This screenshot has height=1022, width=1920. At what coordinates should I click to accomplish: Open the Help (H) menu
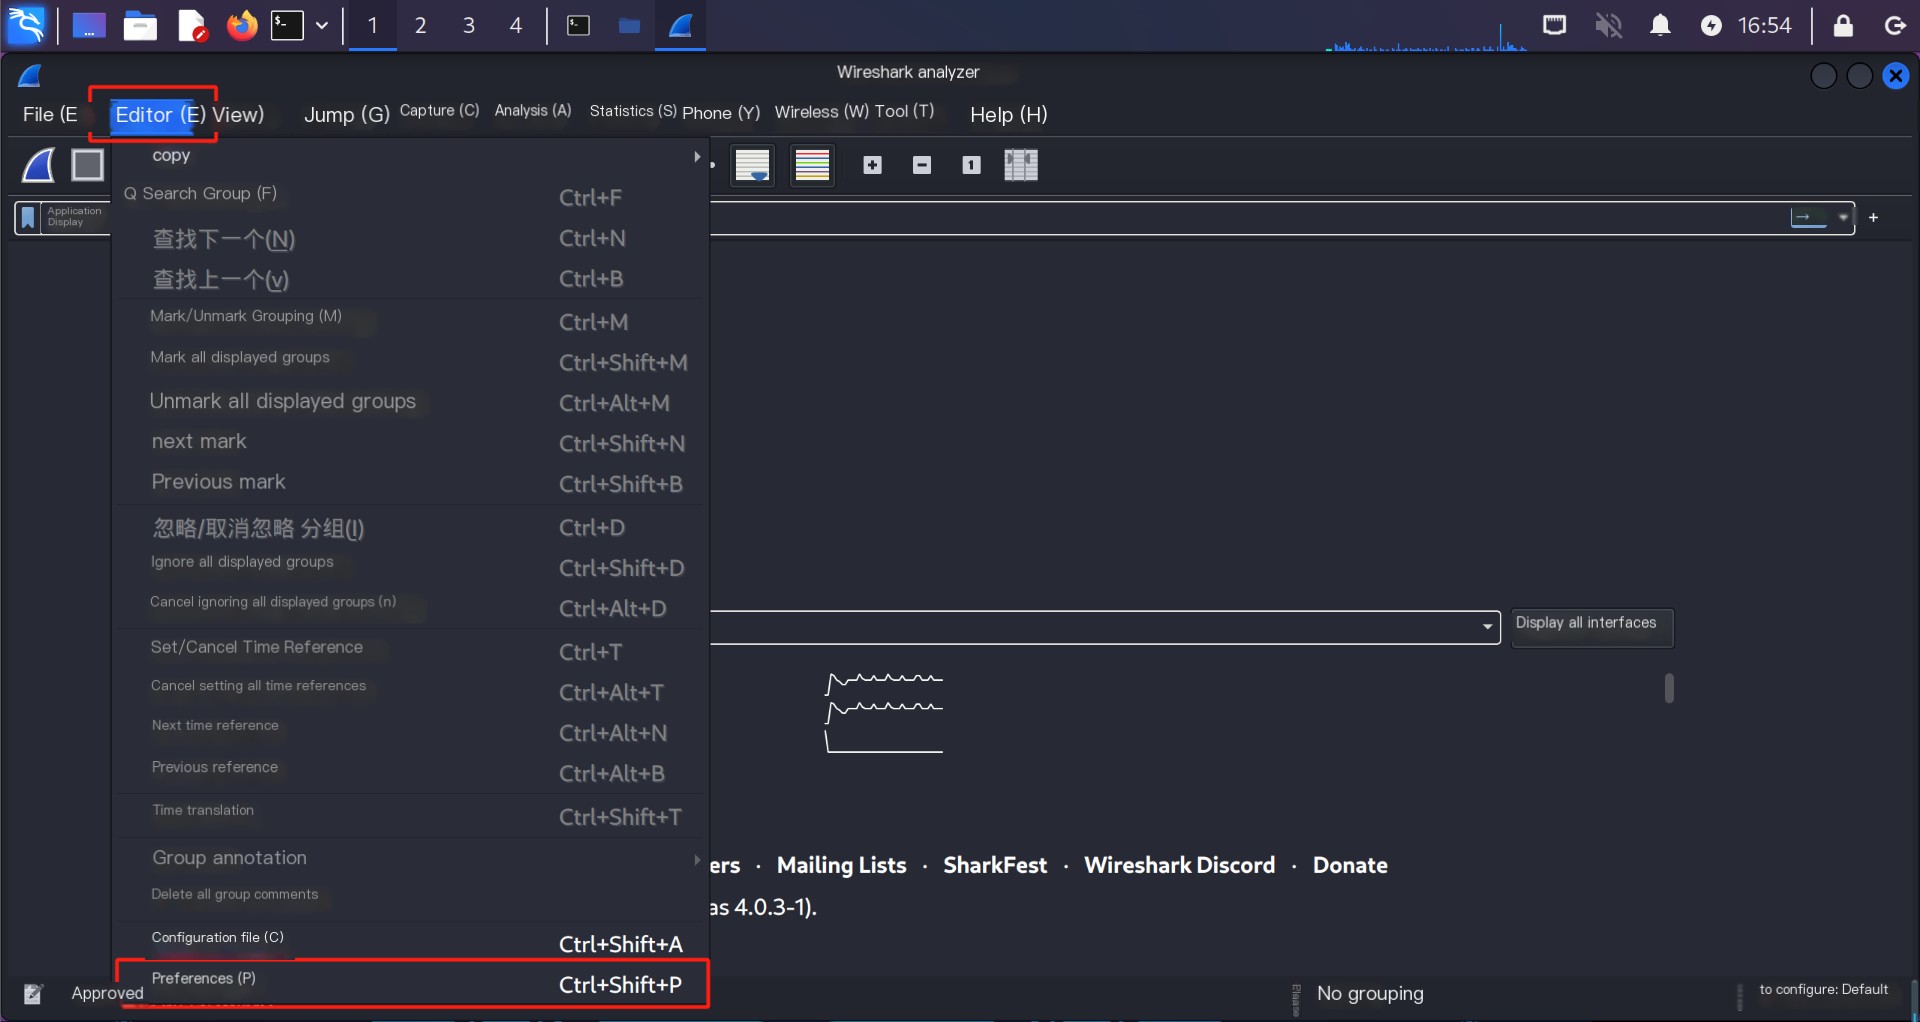1008,114
